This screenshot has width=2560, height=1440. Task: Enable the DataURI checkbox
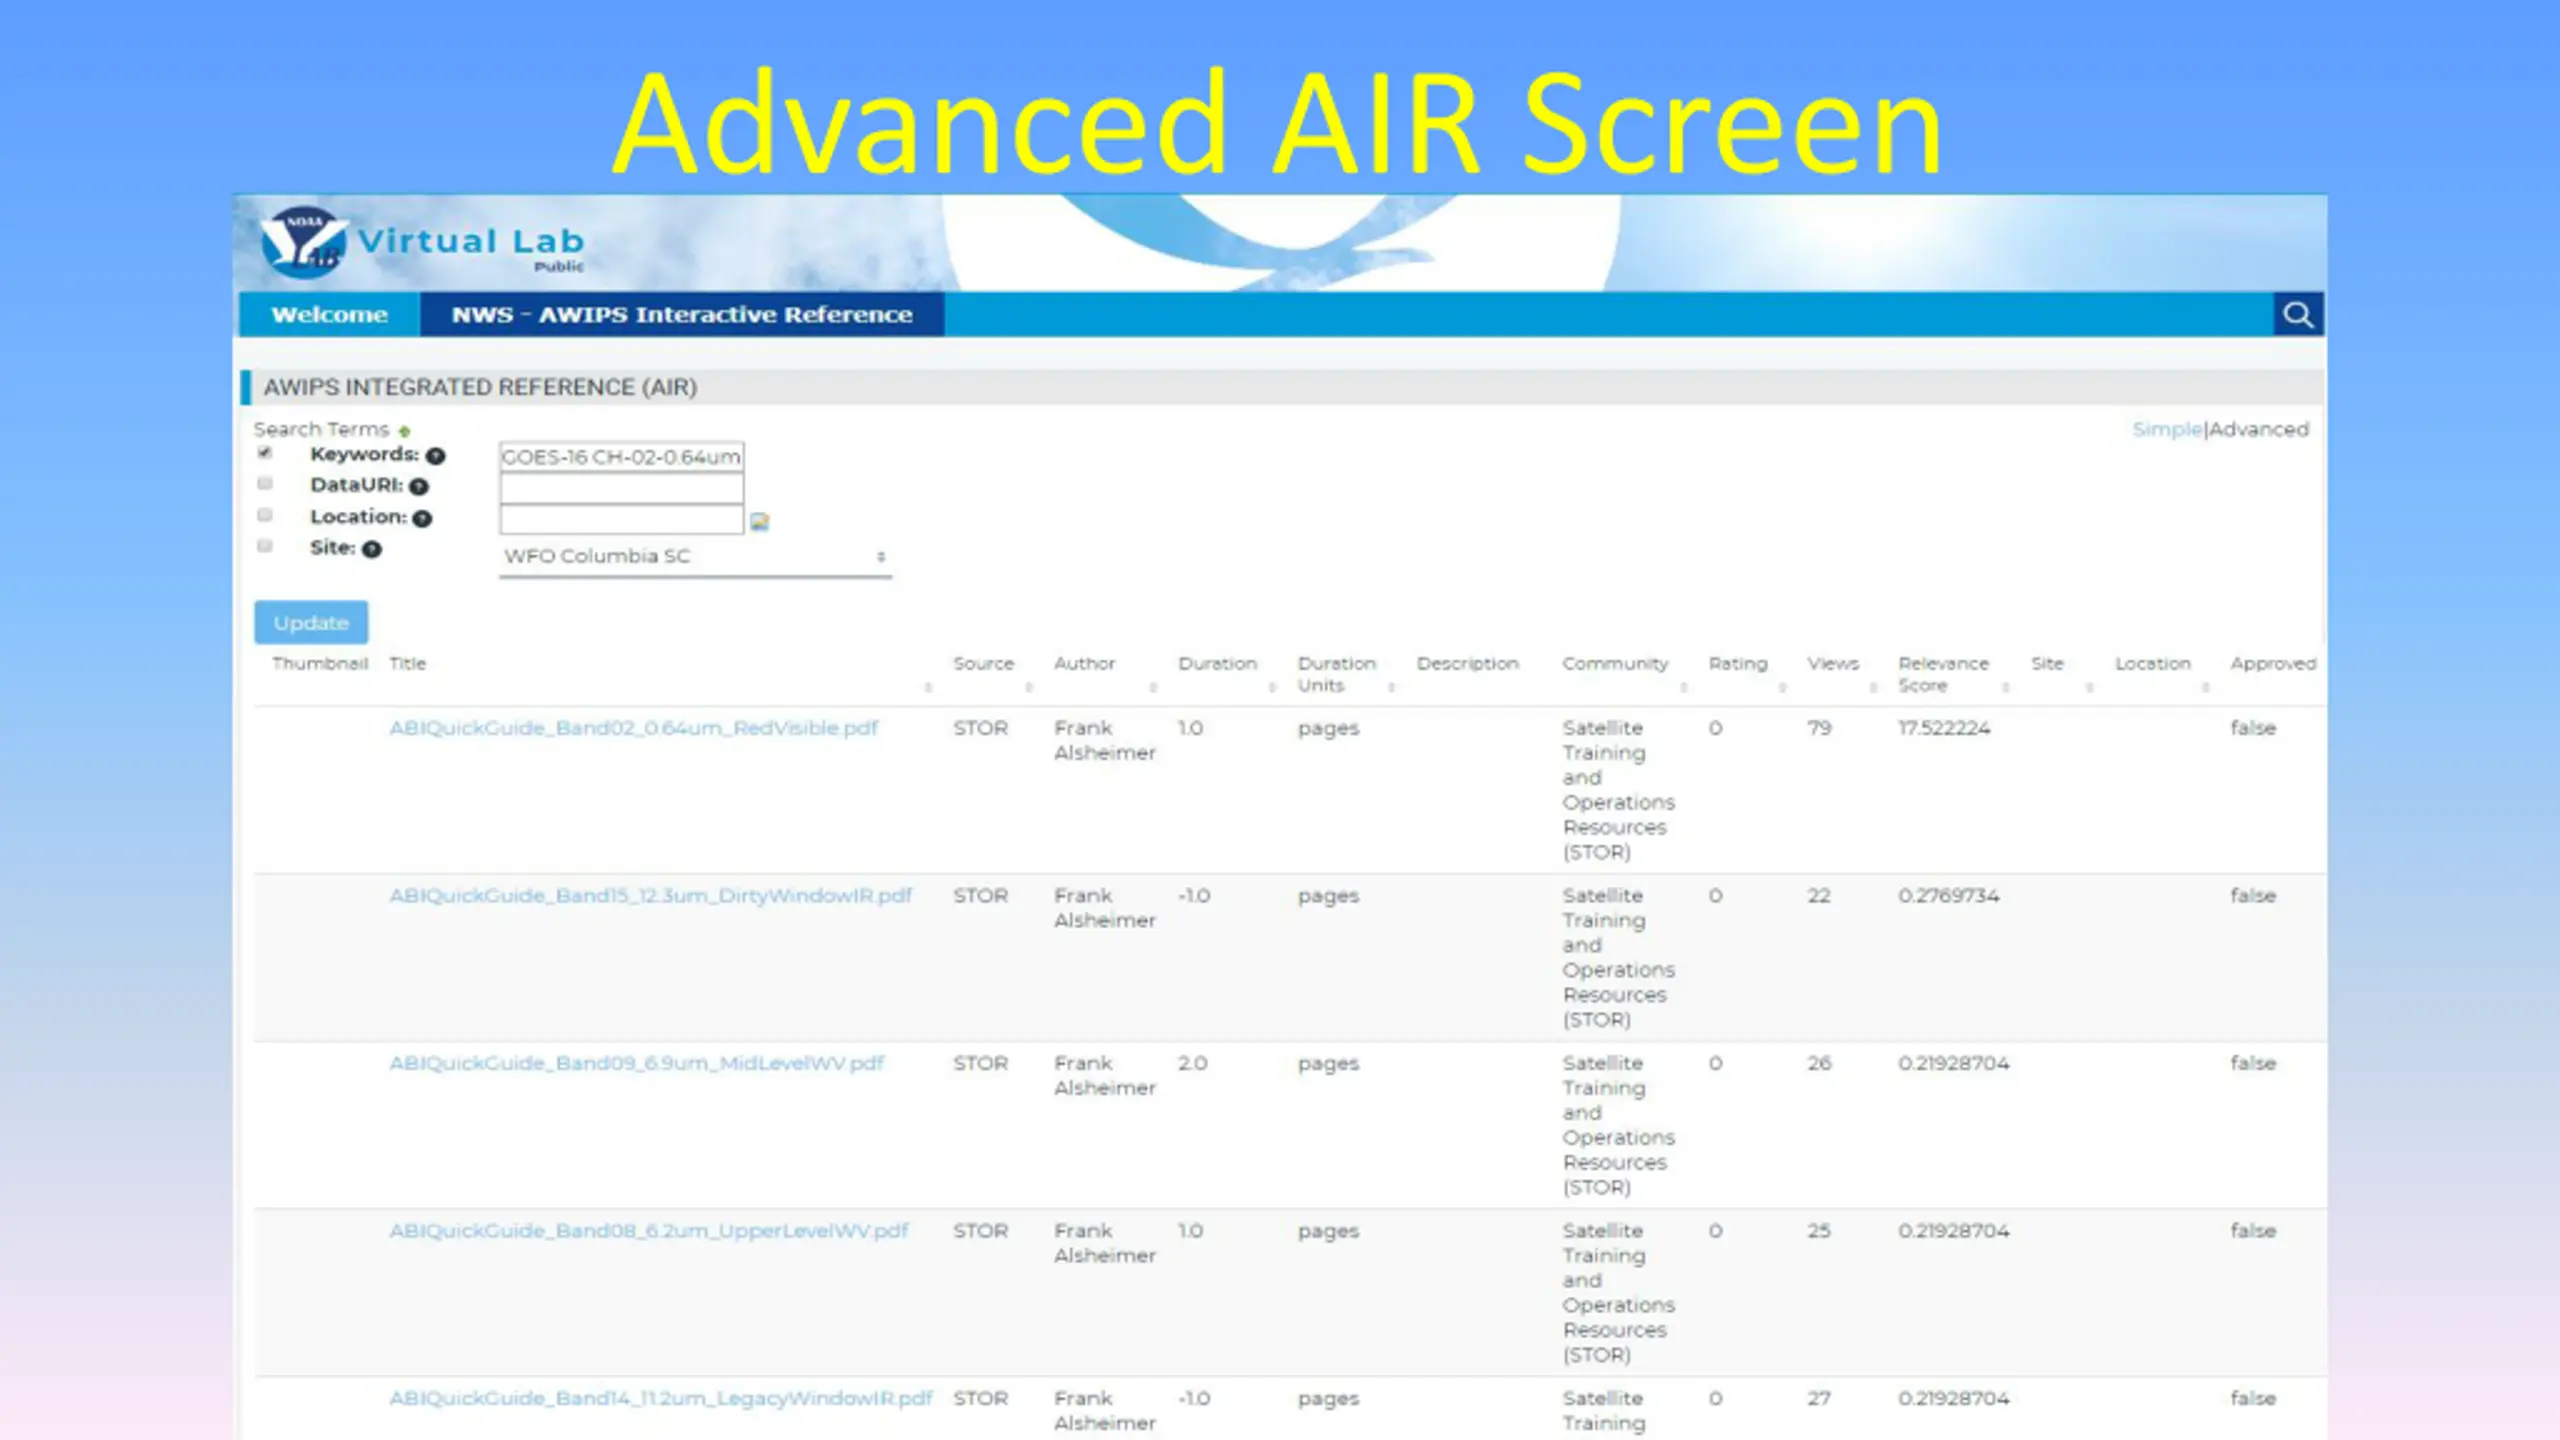265,484
